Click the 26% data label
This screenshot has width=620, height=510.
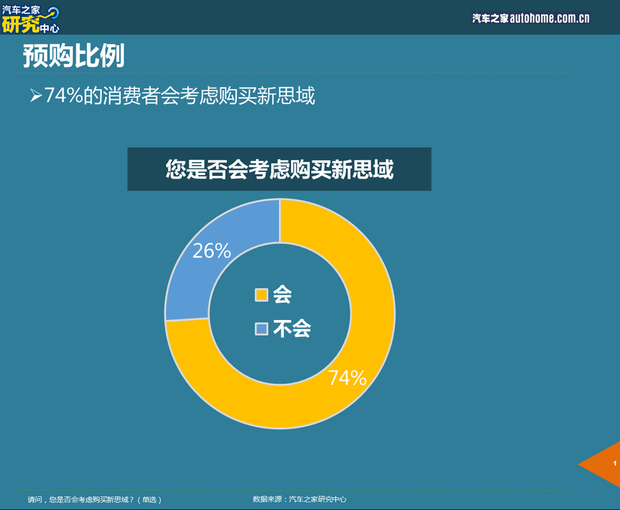pos(211,251)
